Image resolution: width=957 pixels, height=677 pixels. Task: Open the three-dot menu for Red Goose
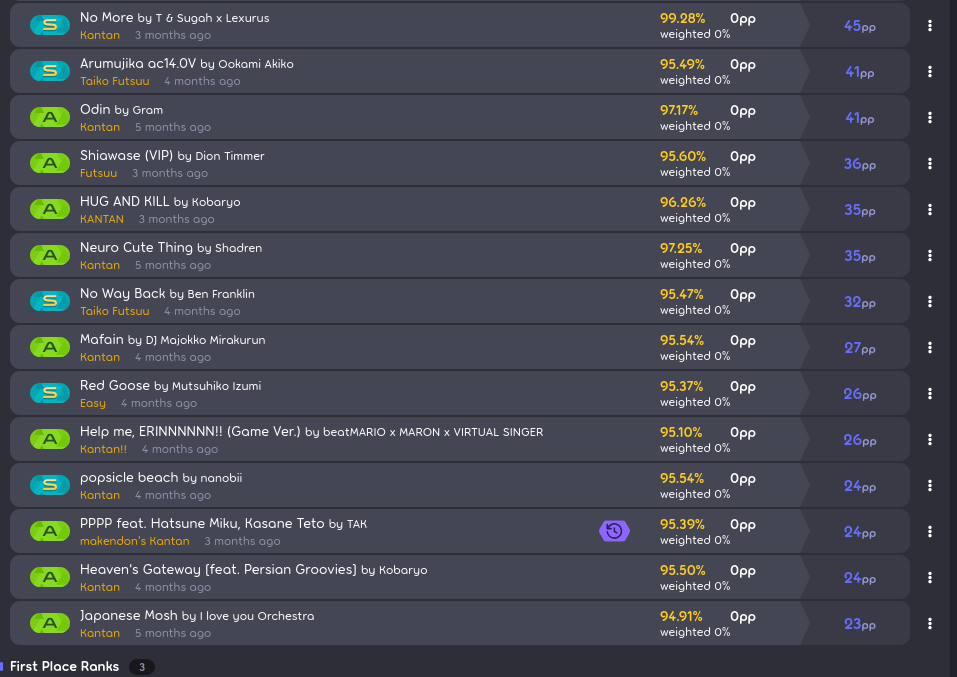(x=930, y=394)
